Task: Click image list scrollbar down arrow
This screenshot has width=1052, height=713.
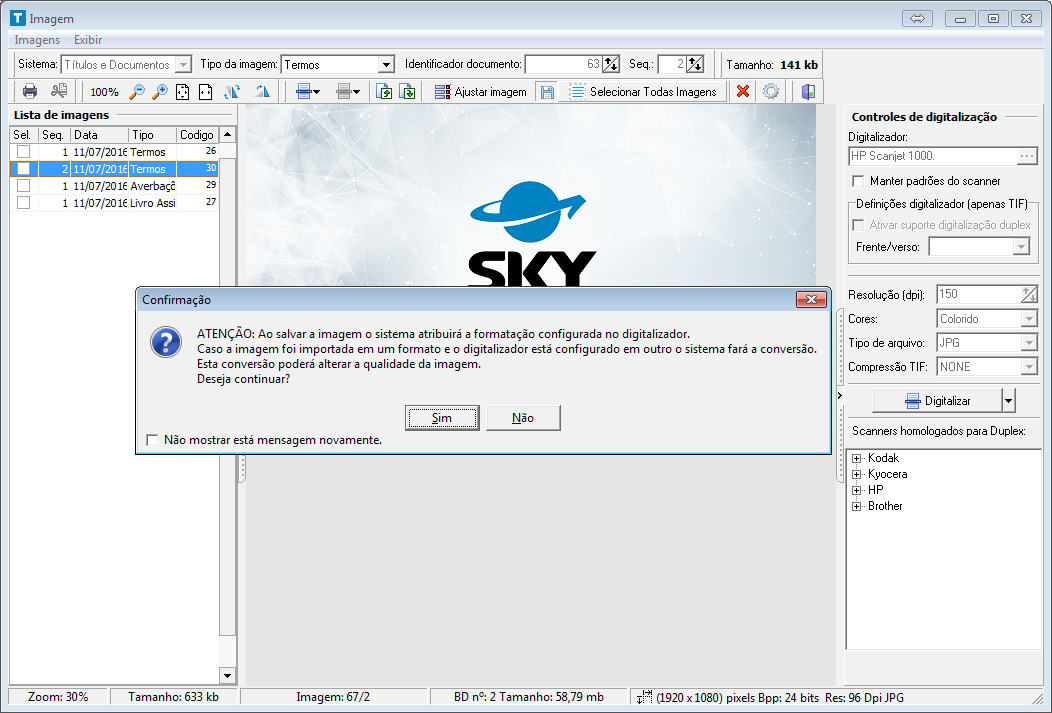Action: pyautogui.click(x=227, y=675)
